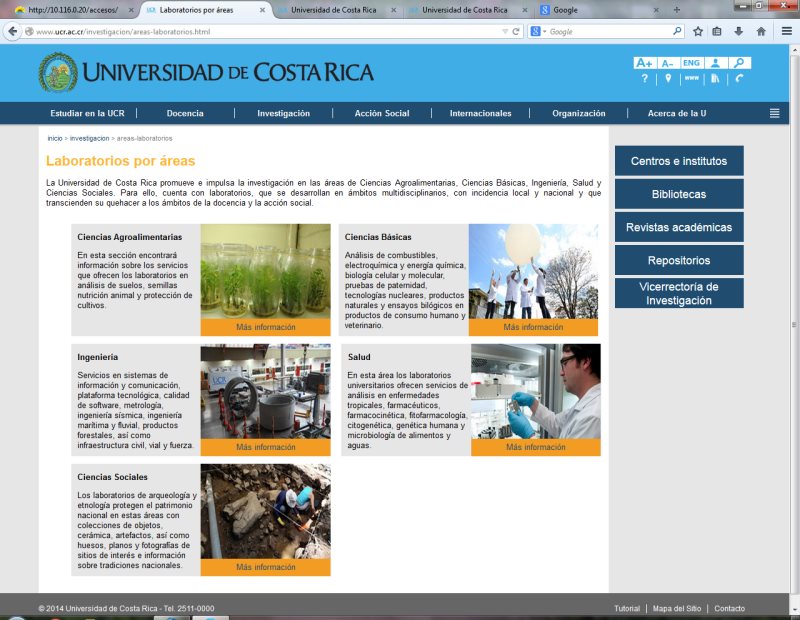Go back using the browser back arrow
The height and width of the screenshot is (620, 800).
click(13, 32)
